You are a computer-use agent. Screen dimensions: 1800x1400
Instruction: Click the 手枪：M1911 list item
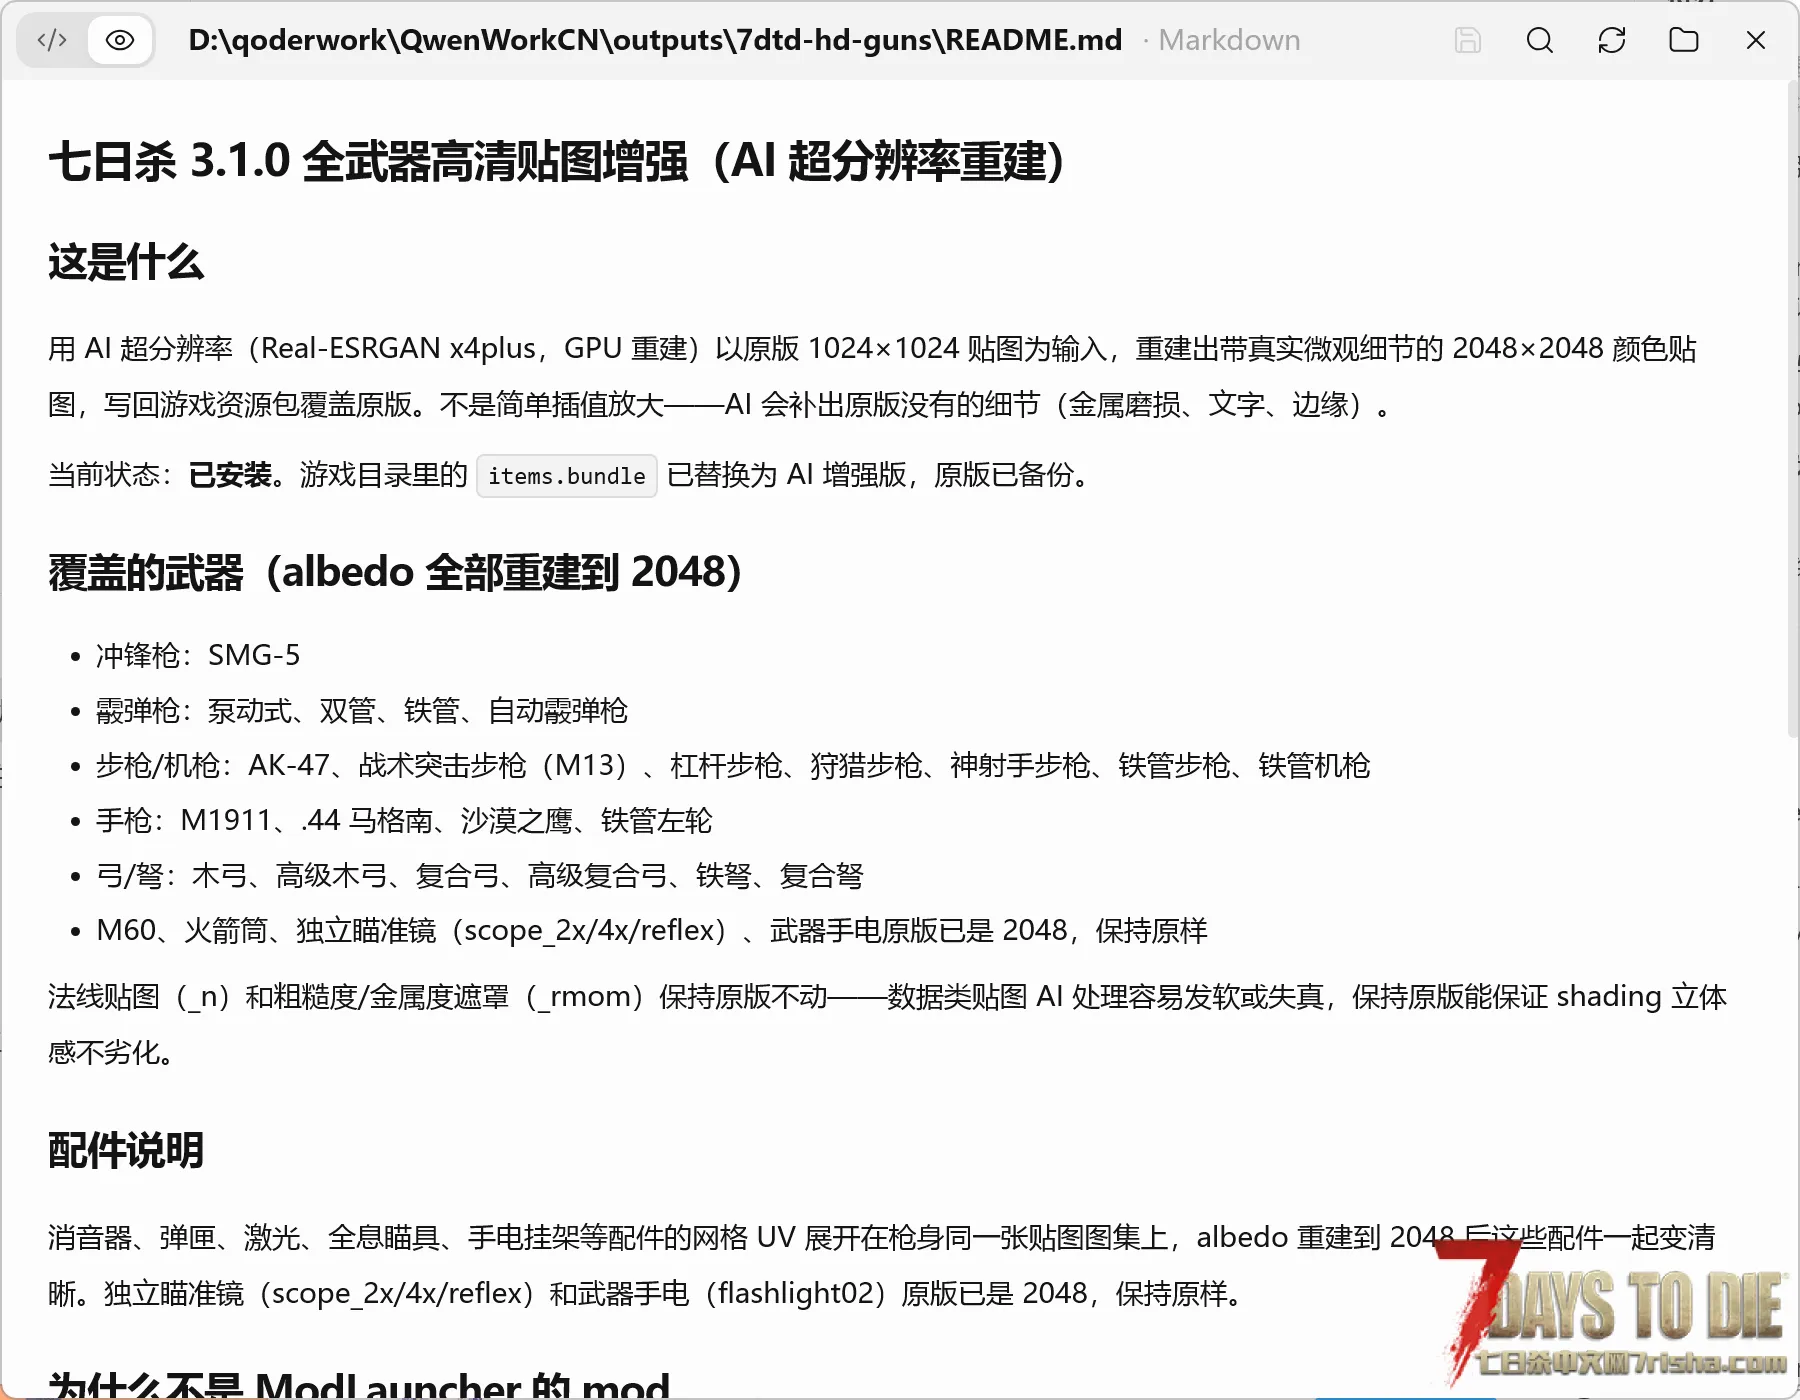(404, 821)
